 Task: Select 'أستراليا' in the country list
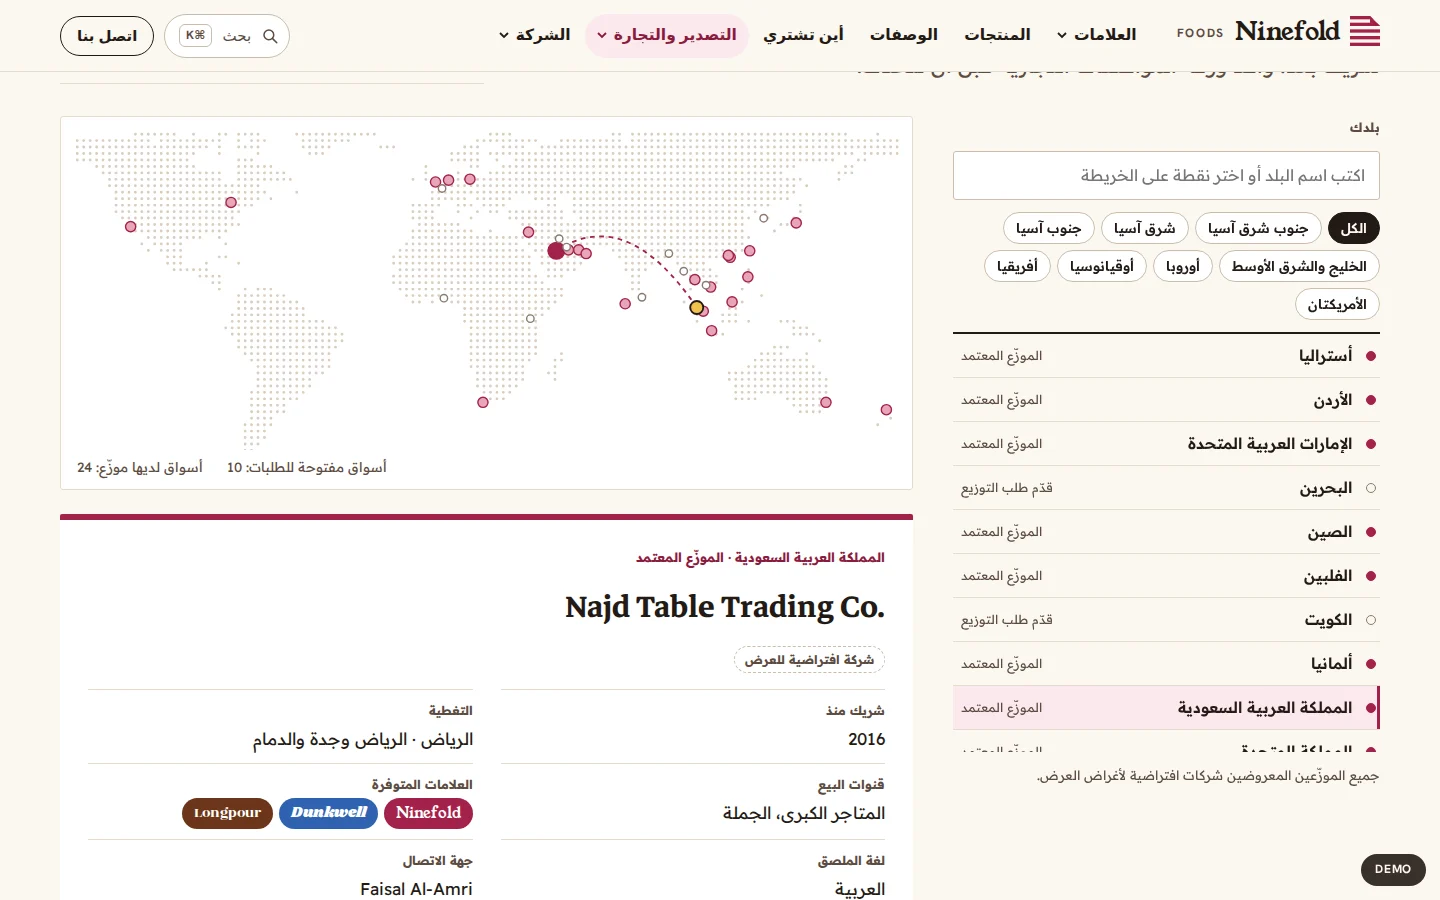[x=1166, y=356]
